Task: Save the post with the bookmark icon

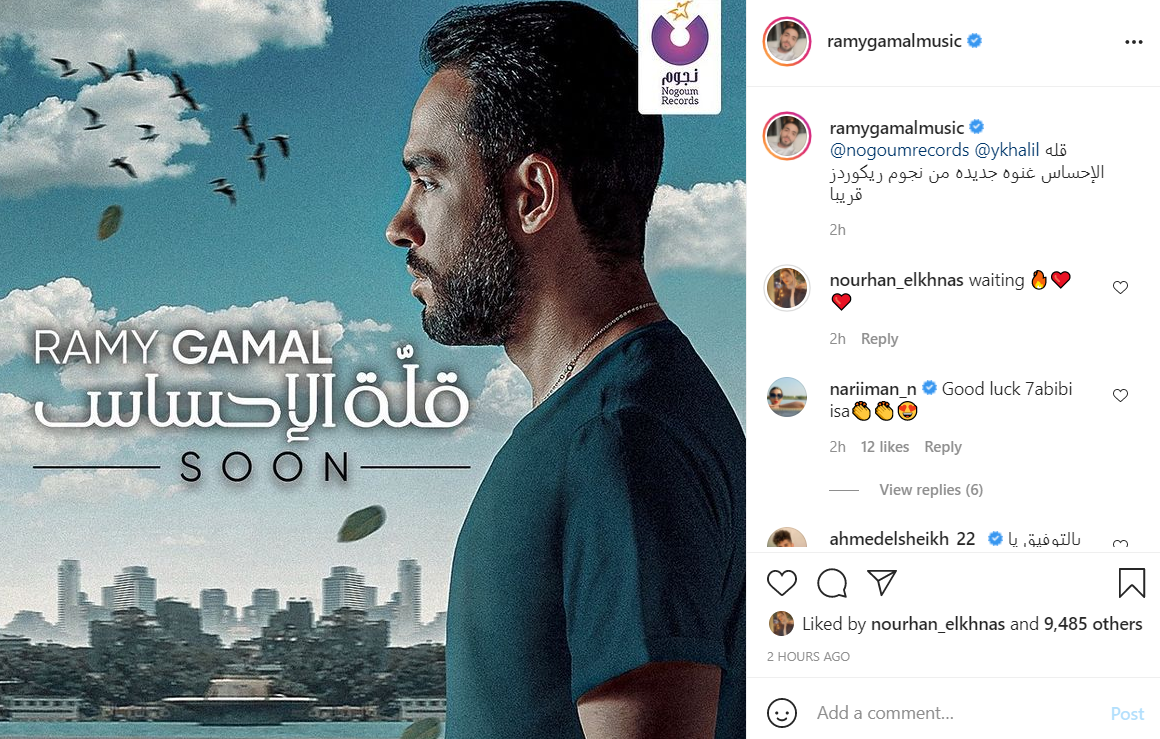Action: (1132, 583)
